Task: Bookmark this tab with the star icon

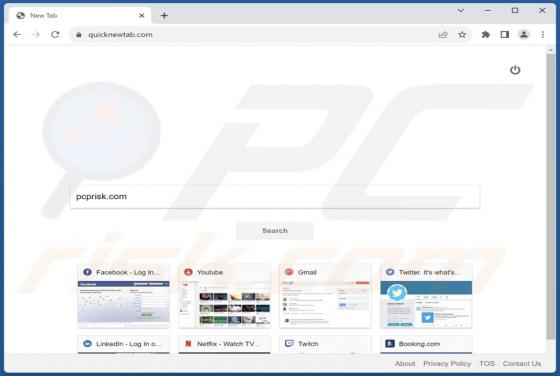Action: point(462,35)
